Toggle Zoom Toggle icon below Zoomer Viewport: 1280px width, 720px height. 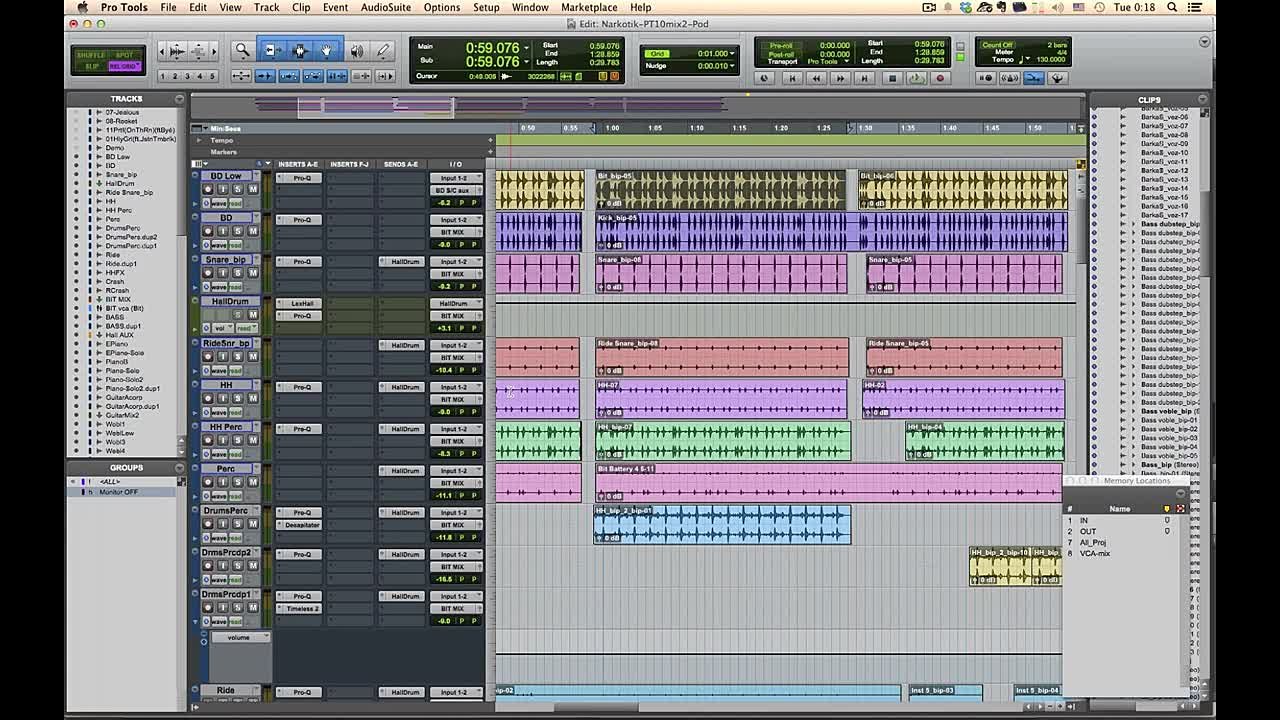(242, 76)
